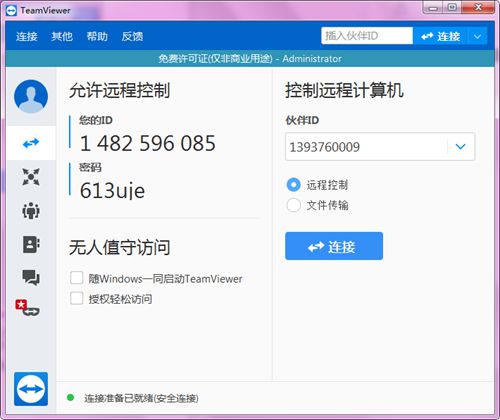Select the 远程控制 radio button
The height and width of the screenshot is (420, 500).
[294, 185]
